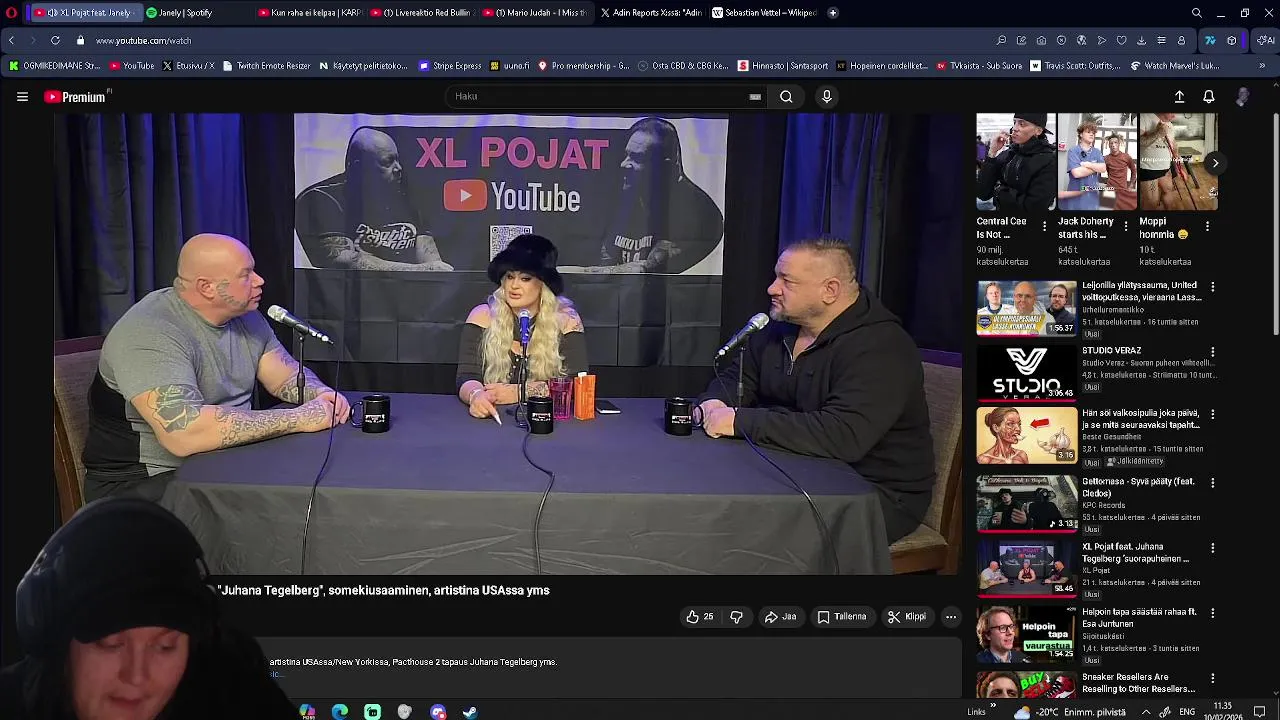The image size is (1280, 720).
Task: Open the snapshot camera toolbar icon
Action: pos(1041,40)
